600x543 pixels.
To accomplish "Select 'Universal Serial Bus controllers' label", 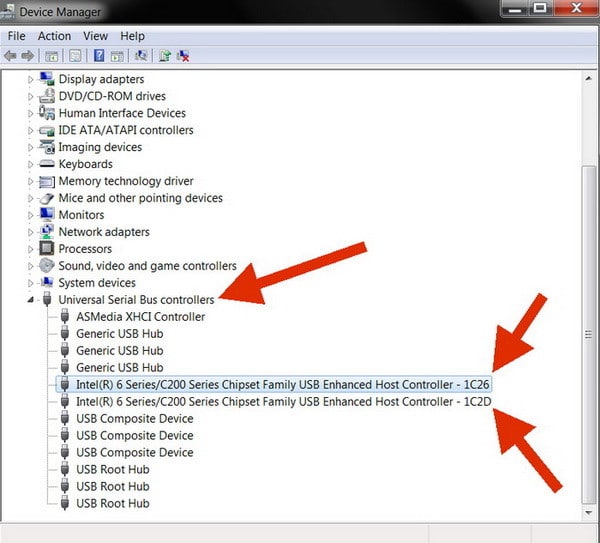I will [x=136, y=300].
